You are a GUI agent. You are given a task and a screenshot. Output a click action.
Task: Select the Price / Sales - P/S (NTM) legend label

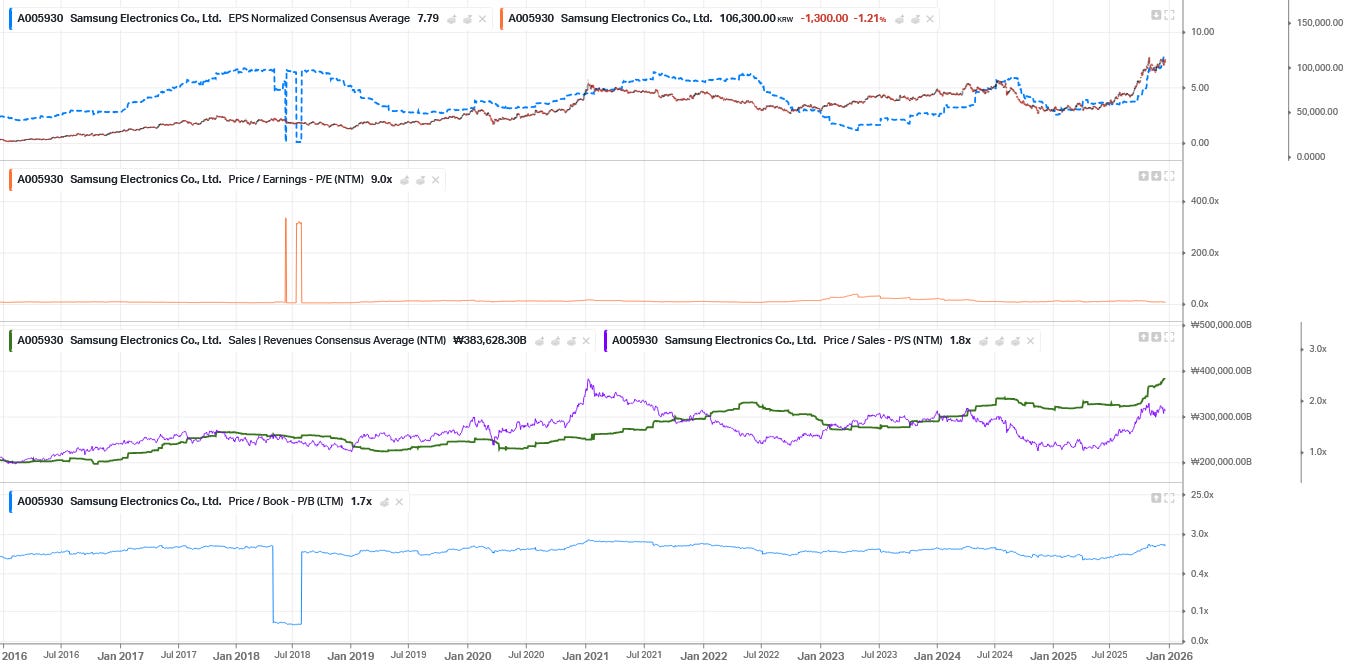pyautogui.click(x=882, y=341)
